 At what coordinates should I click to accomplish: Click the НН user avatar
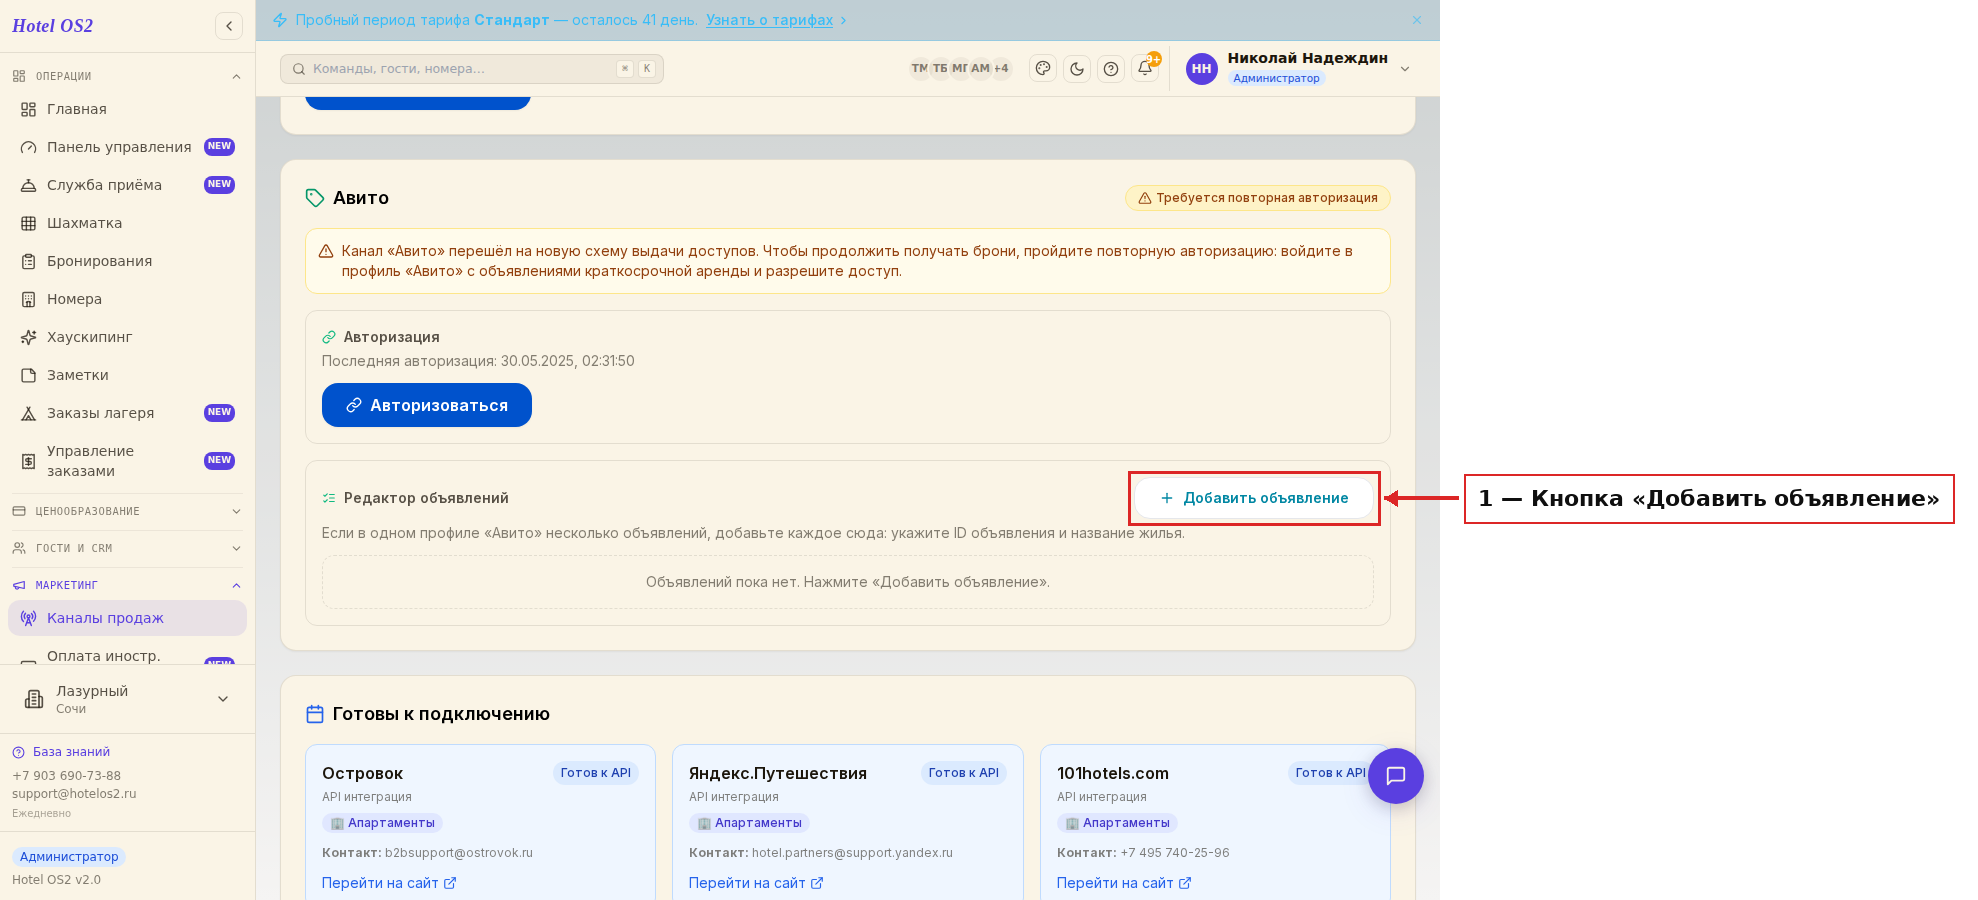pyautogui.click(x=1202, y=69)
